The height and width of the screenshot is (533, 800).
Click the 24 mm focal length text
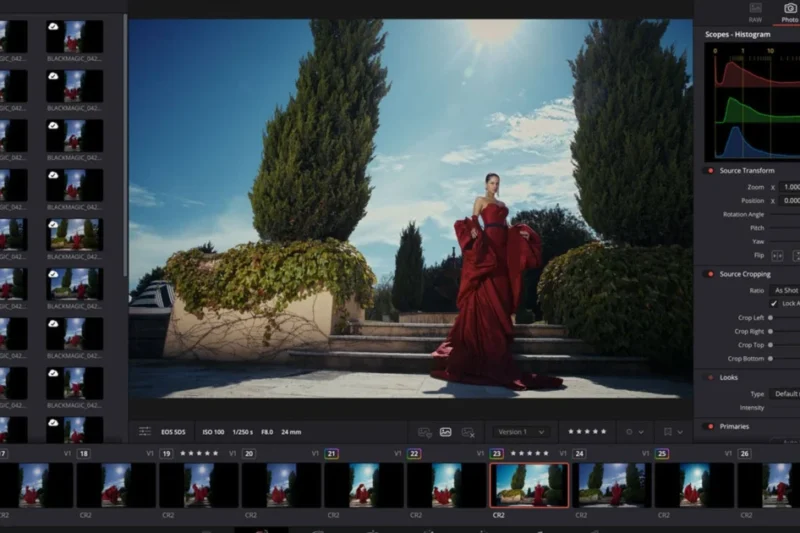tap(291, 432)
